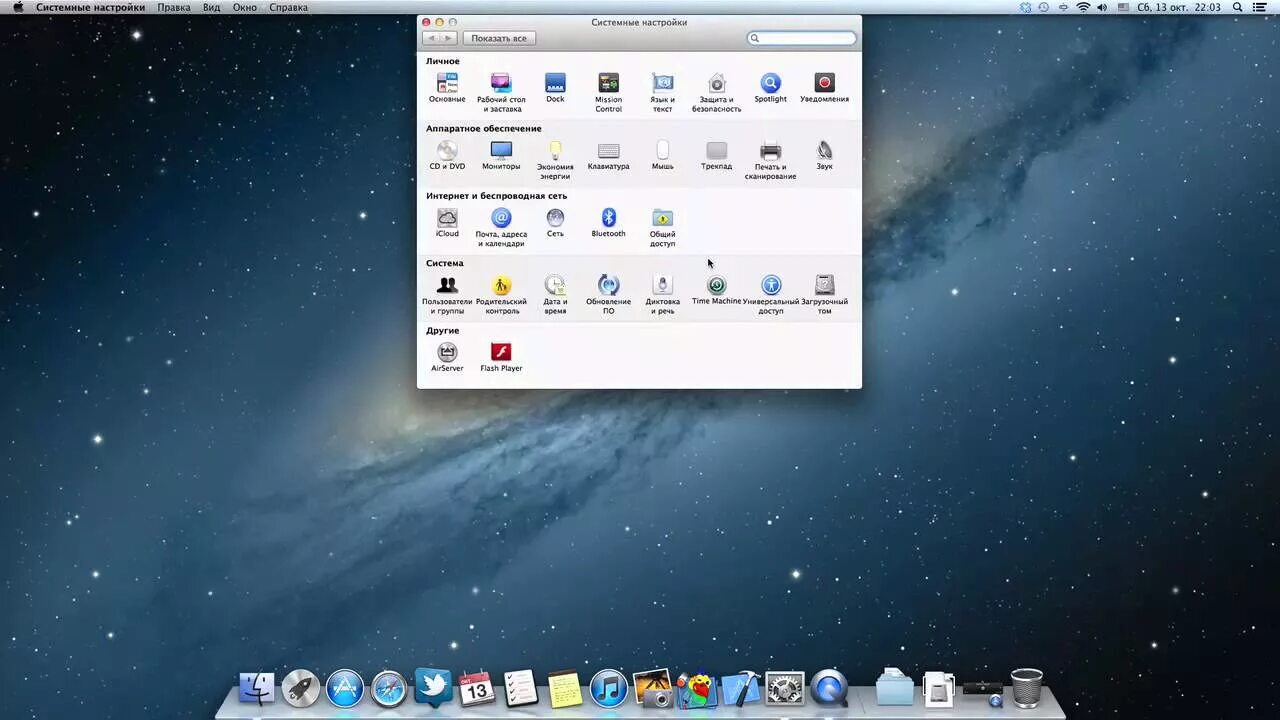Open Рабочий стол и заставка pane

pyautogui.click(x=501, y=92)
